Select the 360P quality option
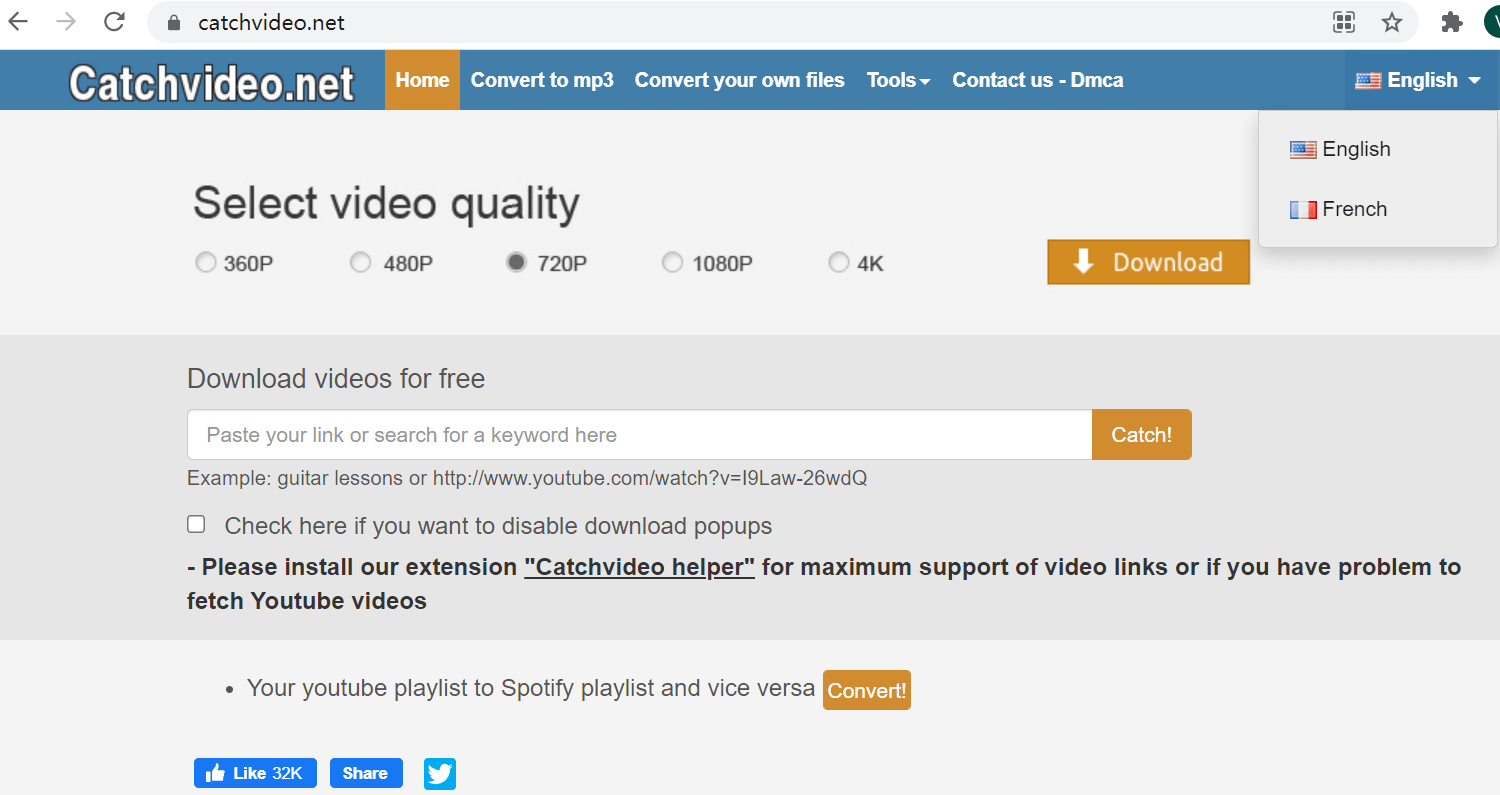This screenshot has height=795, width=1500. pos(205,263)
